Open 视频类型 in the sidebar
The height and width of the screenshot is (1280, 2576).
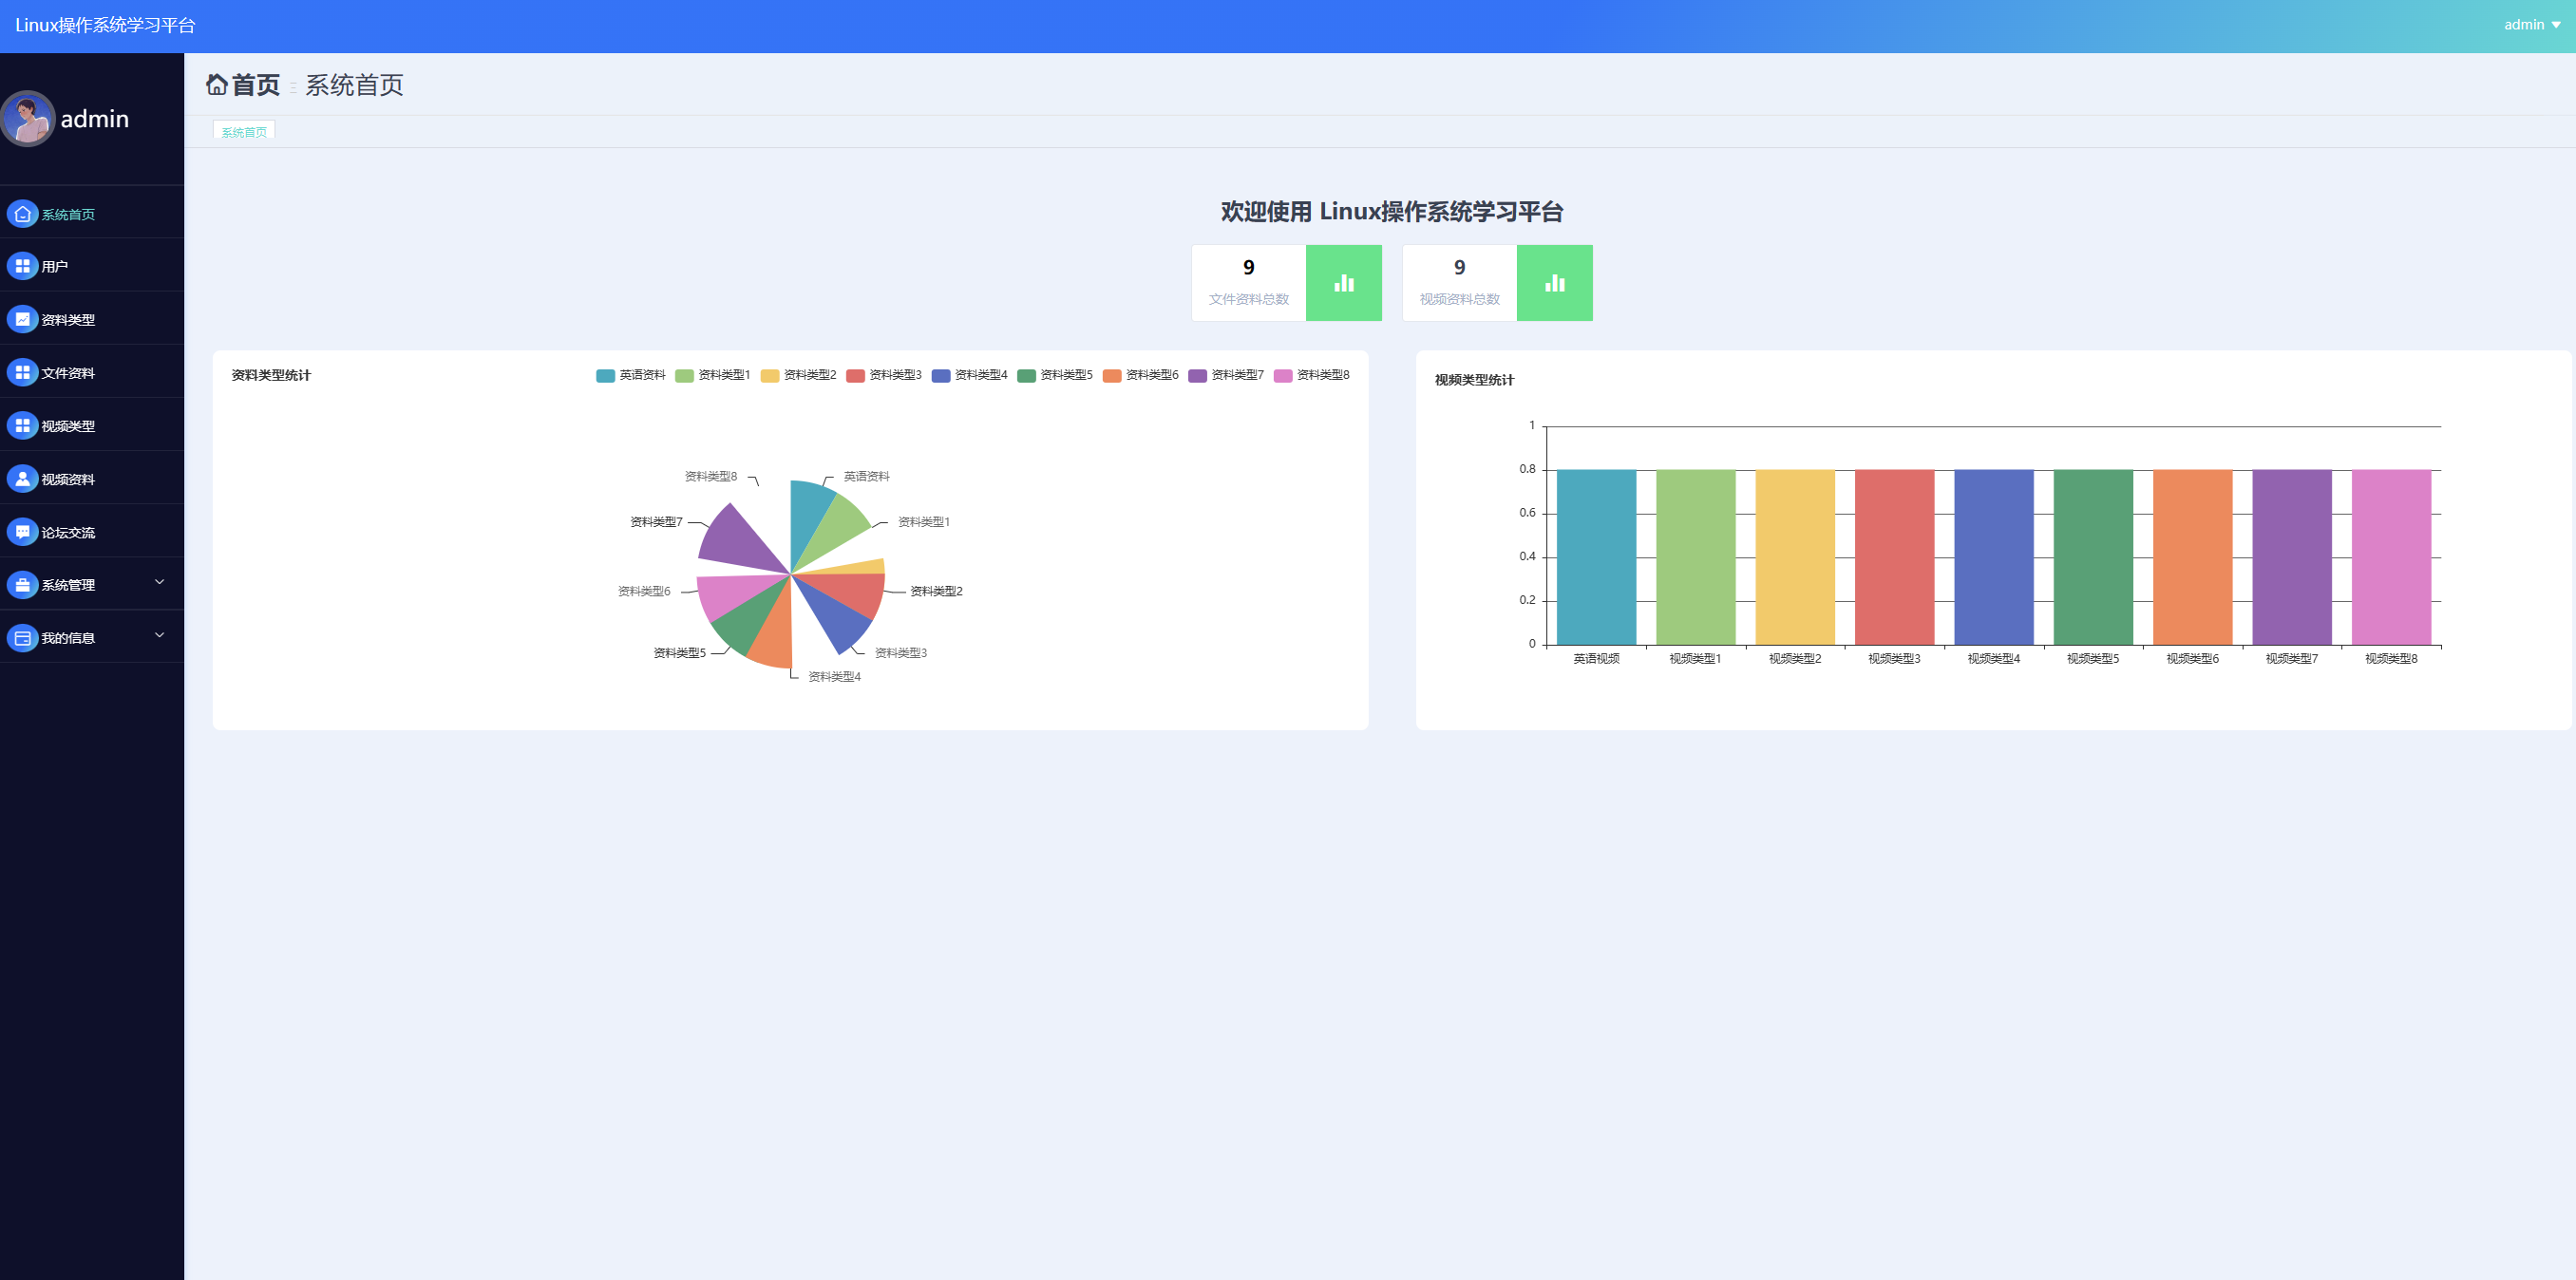(x=68, y=426)
